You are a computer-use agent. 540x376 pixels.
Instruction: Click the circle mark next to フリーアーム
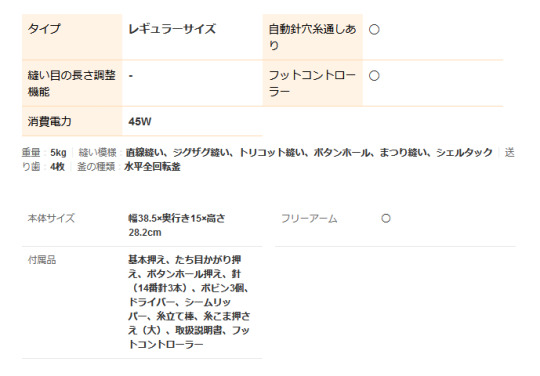coord(386,218)
